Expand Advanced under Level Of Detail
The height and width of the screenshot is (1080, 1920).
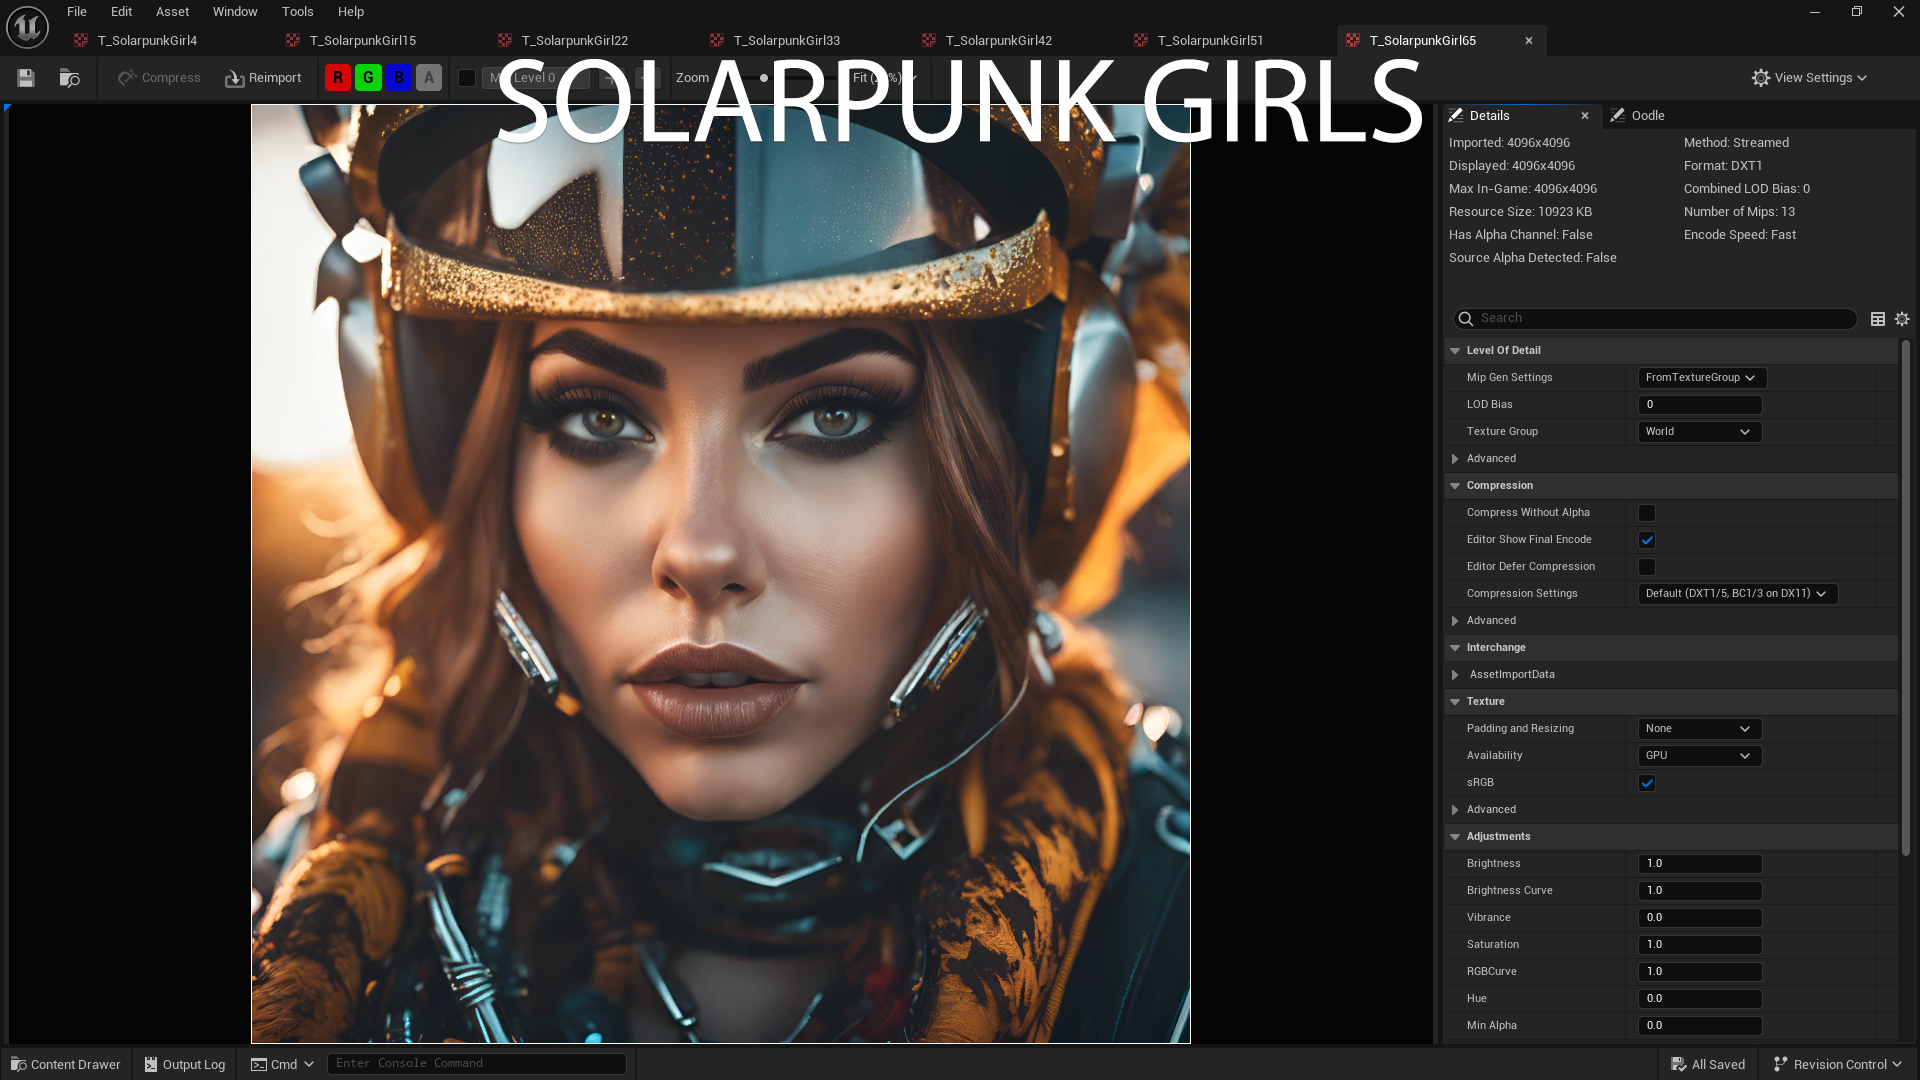click(1455, 459)
